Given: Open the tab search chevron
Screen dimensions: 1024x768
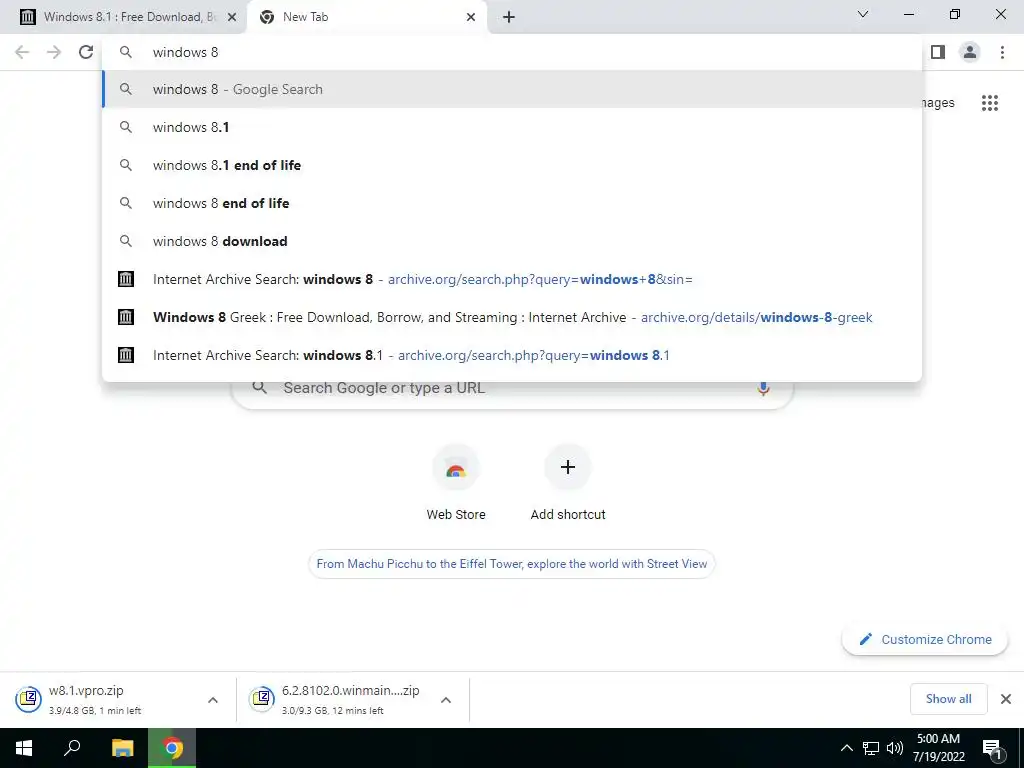Looking at the screenshot, I should click(863, 14).
